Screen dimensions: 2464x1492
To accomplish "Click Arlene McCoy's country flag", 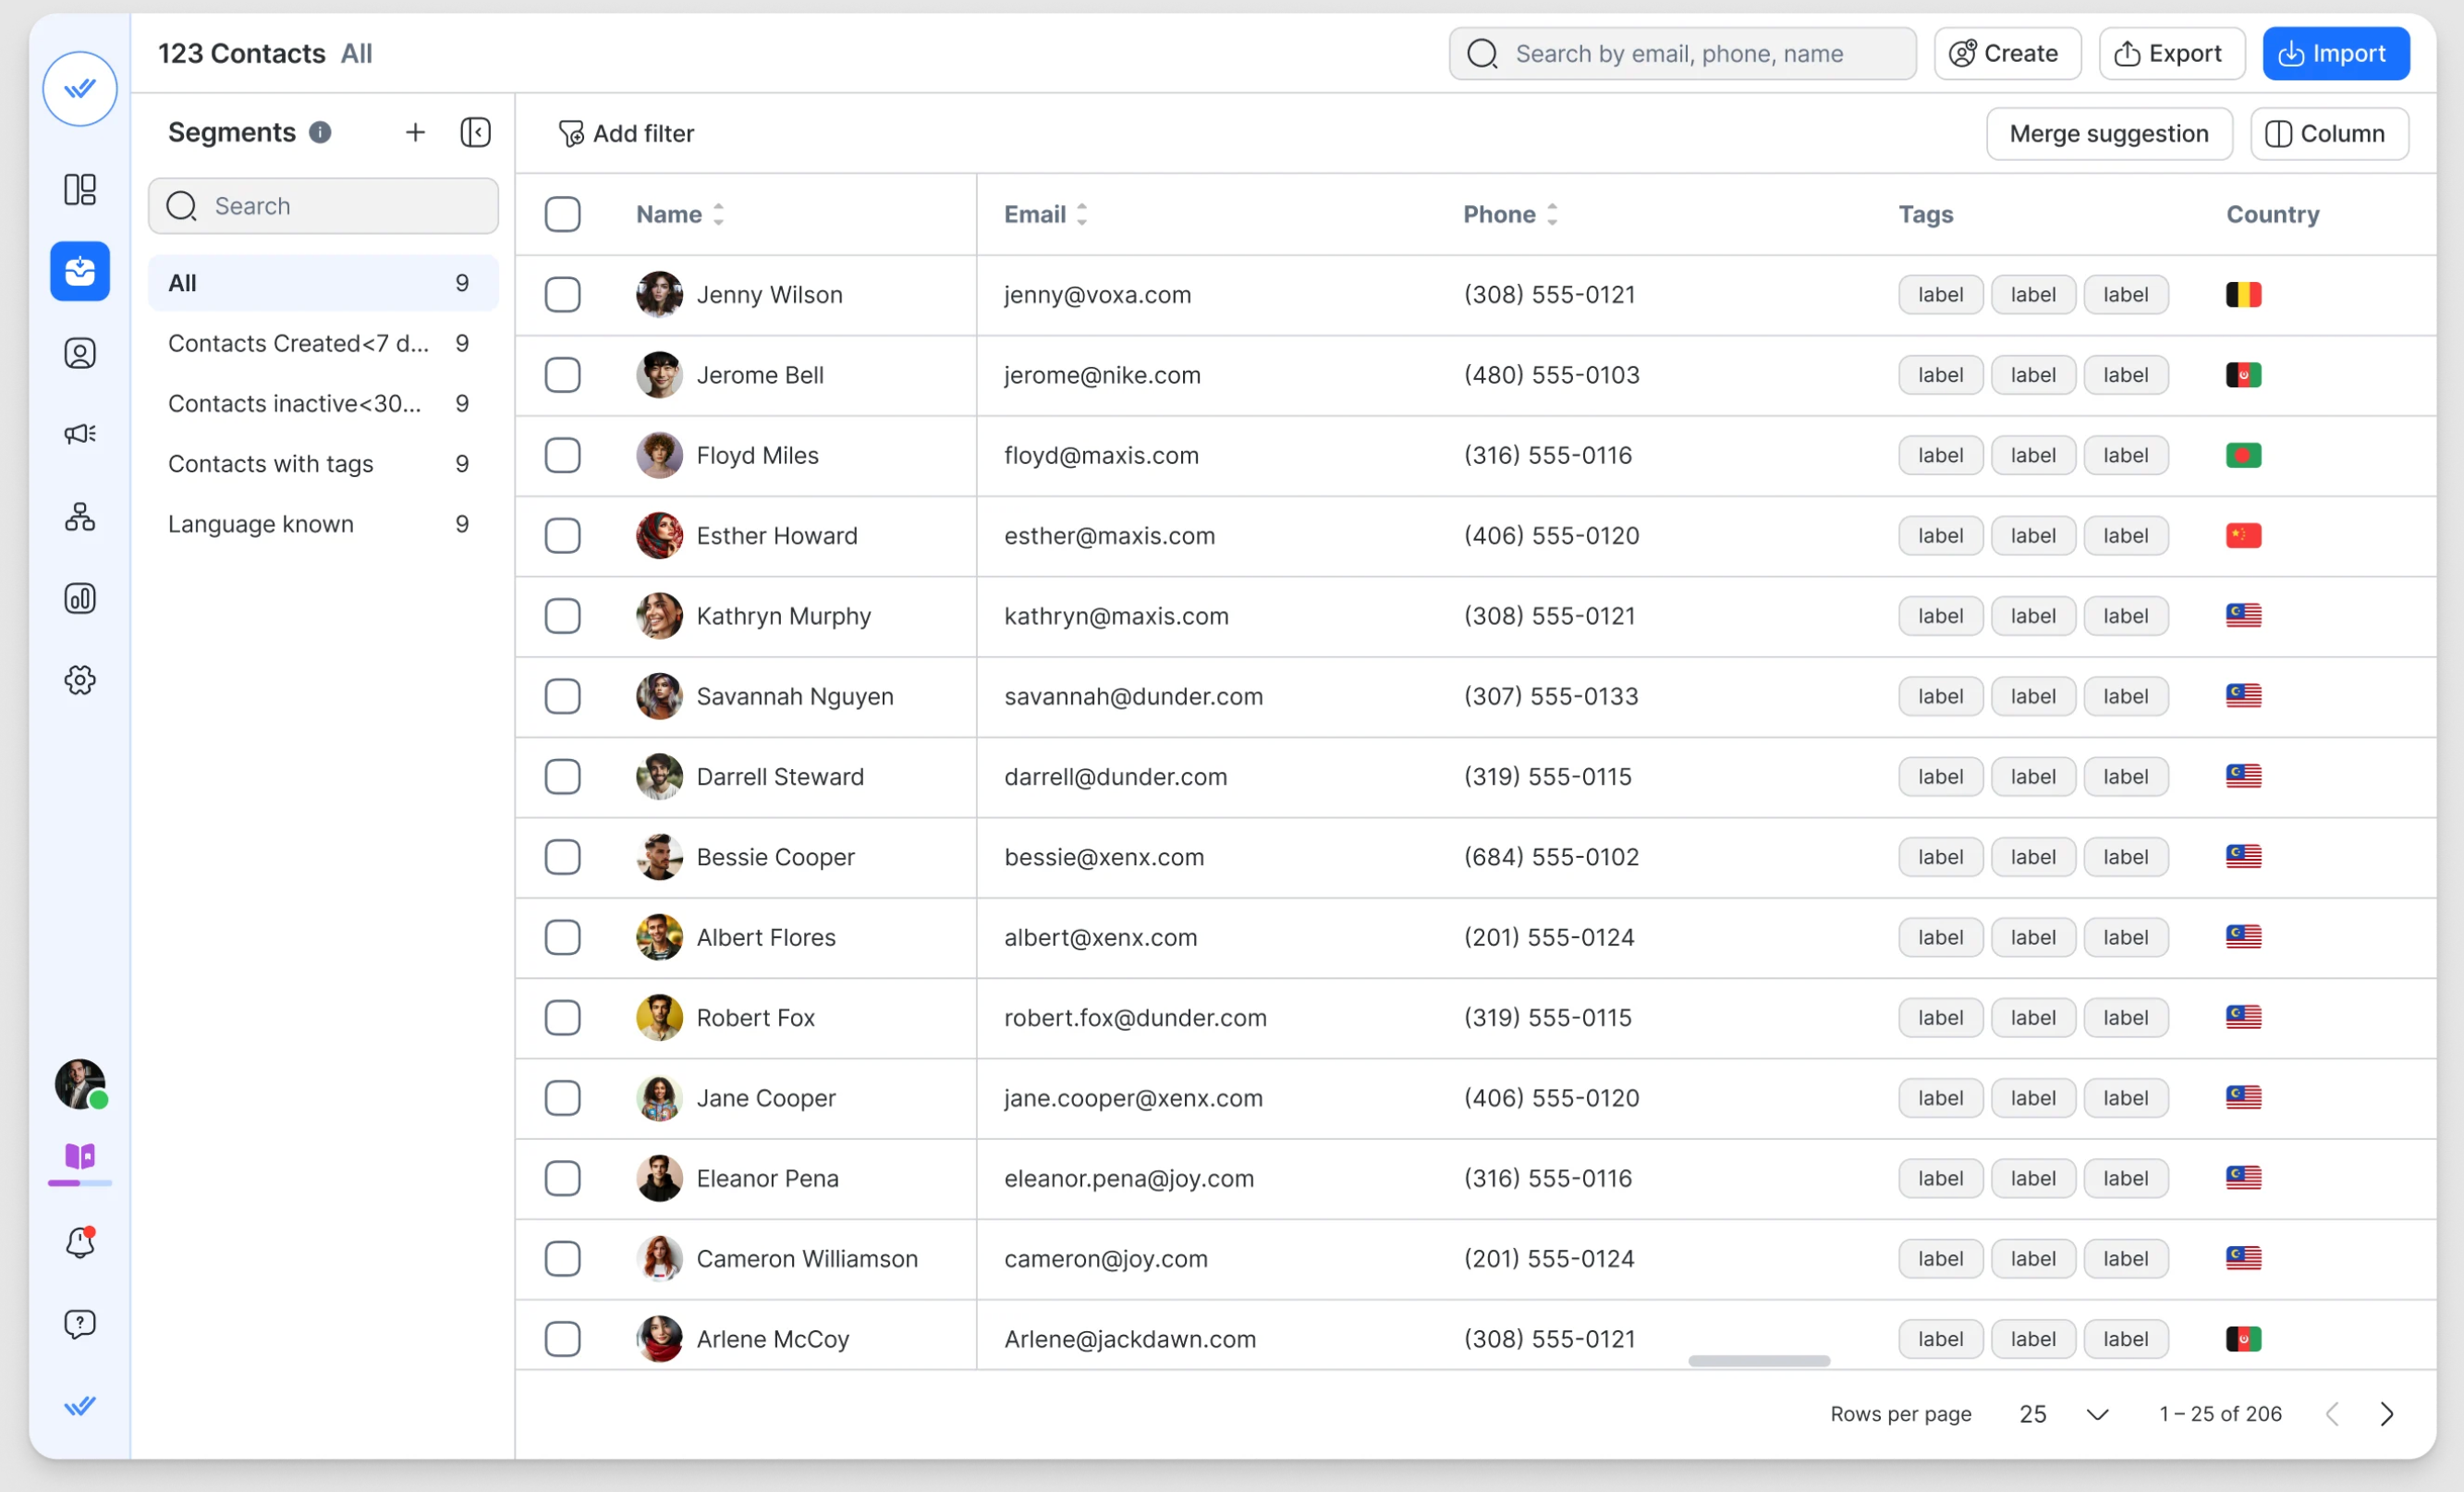I will coord(2243,1339).
